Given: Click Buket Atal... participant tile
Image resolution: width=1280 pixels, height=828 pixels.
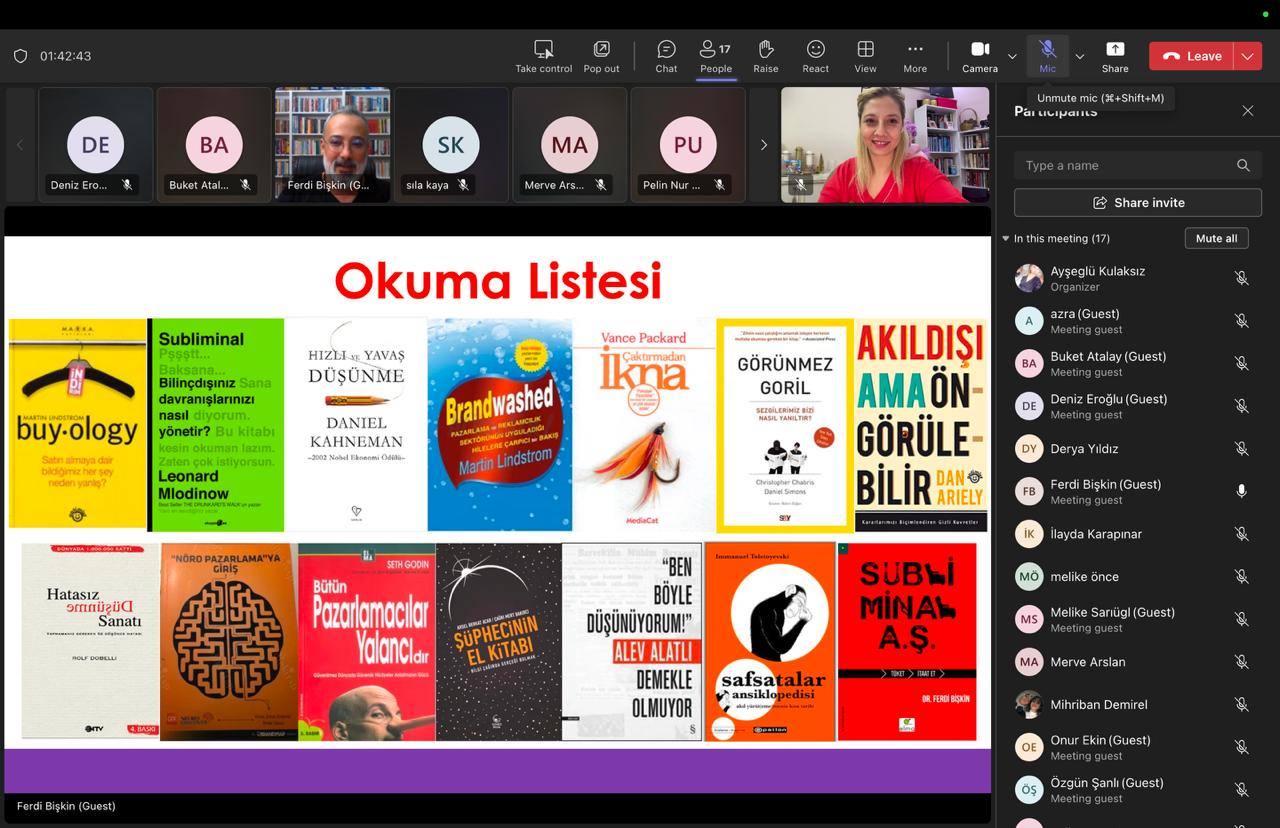Looking at the screenshot, I should [x=214, y=145].
